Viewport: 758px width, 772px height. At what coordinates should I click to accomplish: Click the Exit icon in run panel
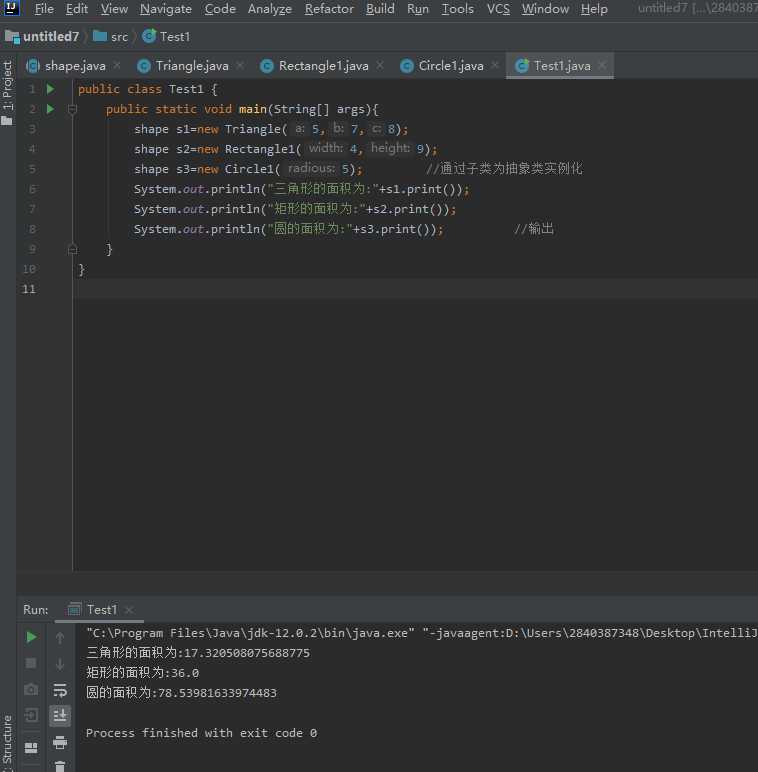click(31, 715)
